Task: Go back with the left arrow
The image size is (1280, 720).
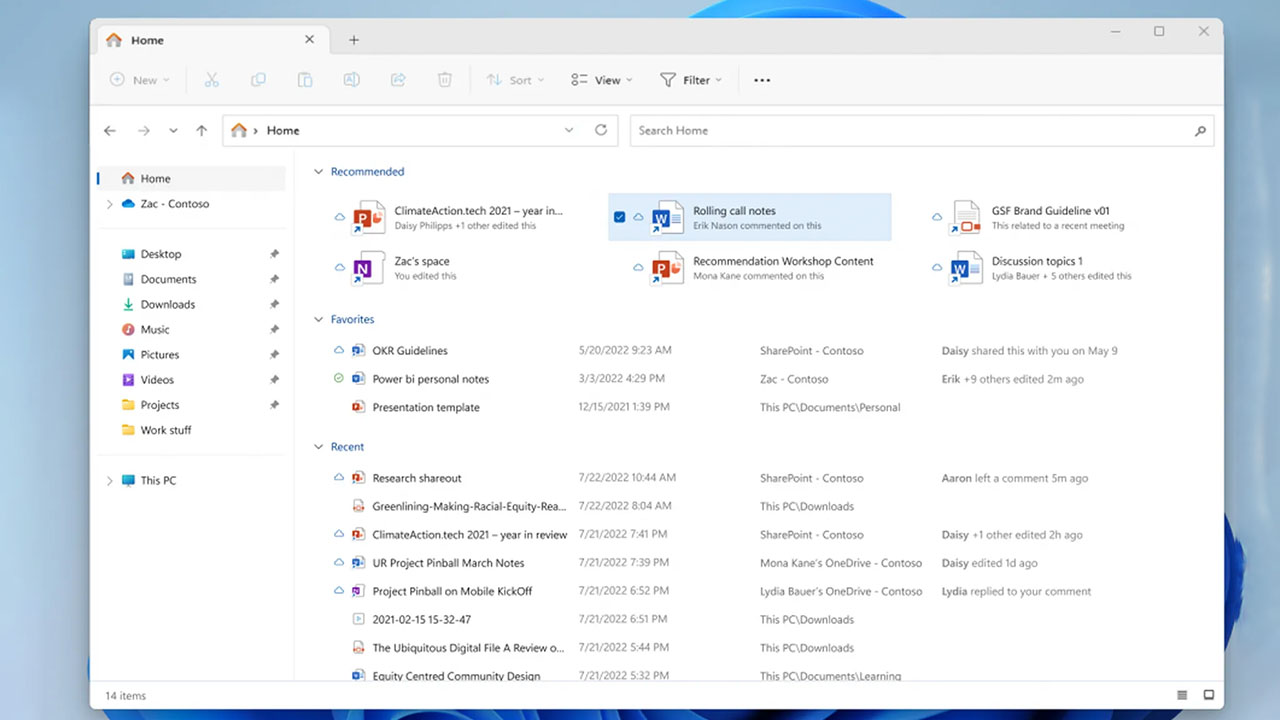Action: pyautogui.click(x=110, y=130)
